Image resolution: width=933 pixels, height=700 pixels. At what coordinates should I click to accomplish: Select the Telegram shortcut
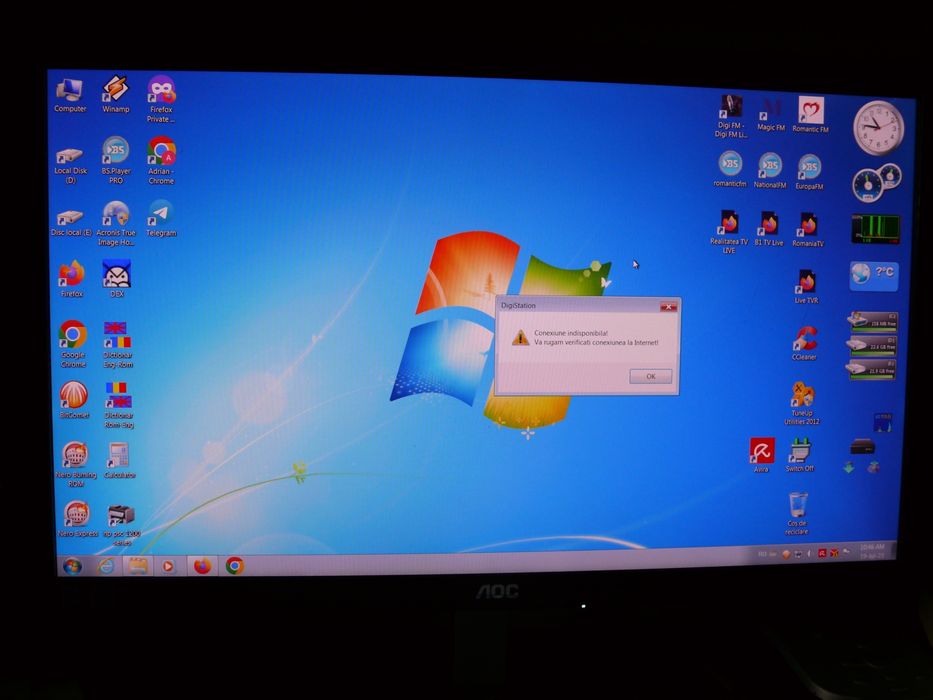click(161, 219)
